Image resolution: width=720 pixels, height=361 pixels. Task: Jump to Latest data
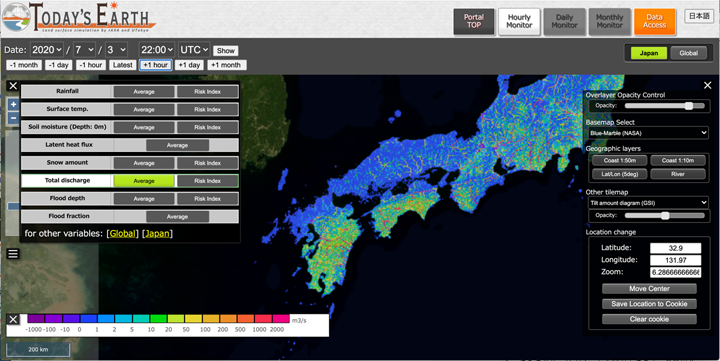(123, 65)
